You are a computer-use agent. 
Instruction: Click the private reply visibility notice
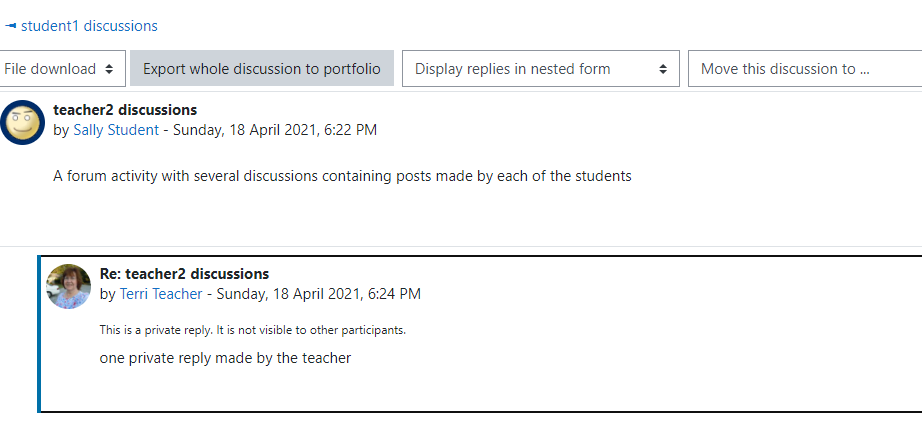click(x=253, y=330)
